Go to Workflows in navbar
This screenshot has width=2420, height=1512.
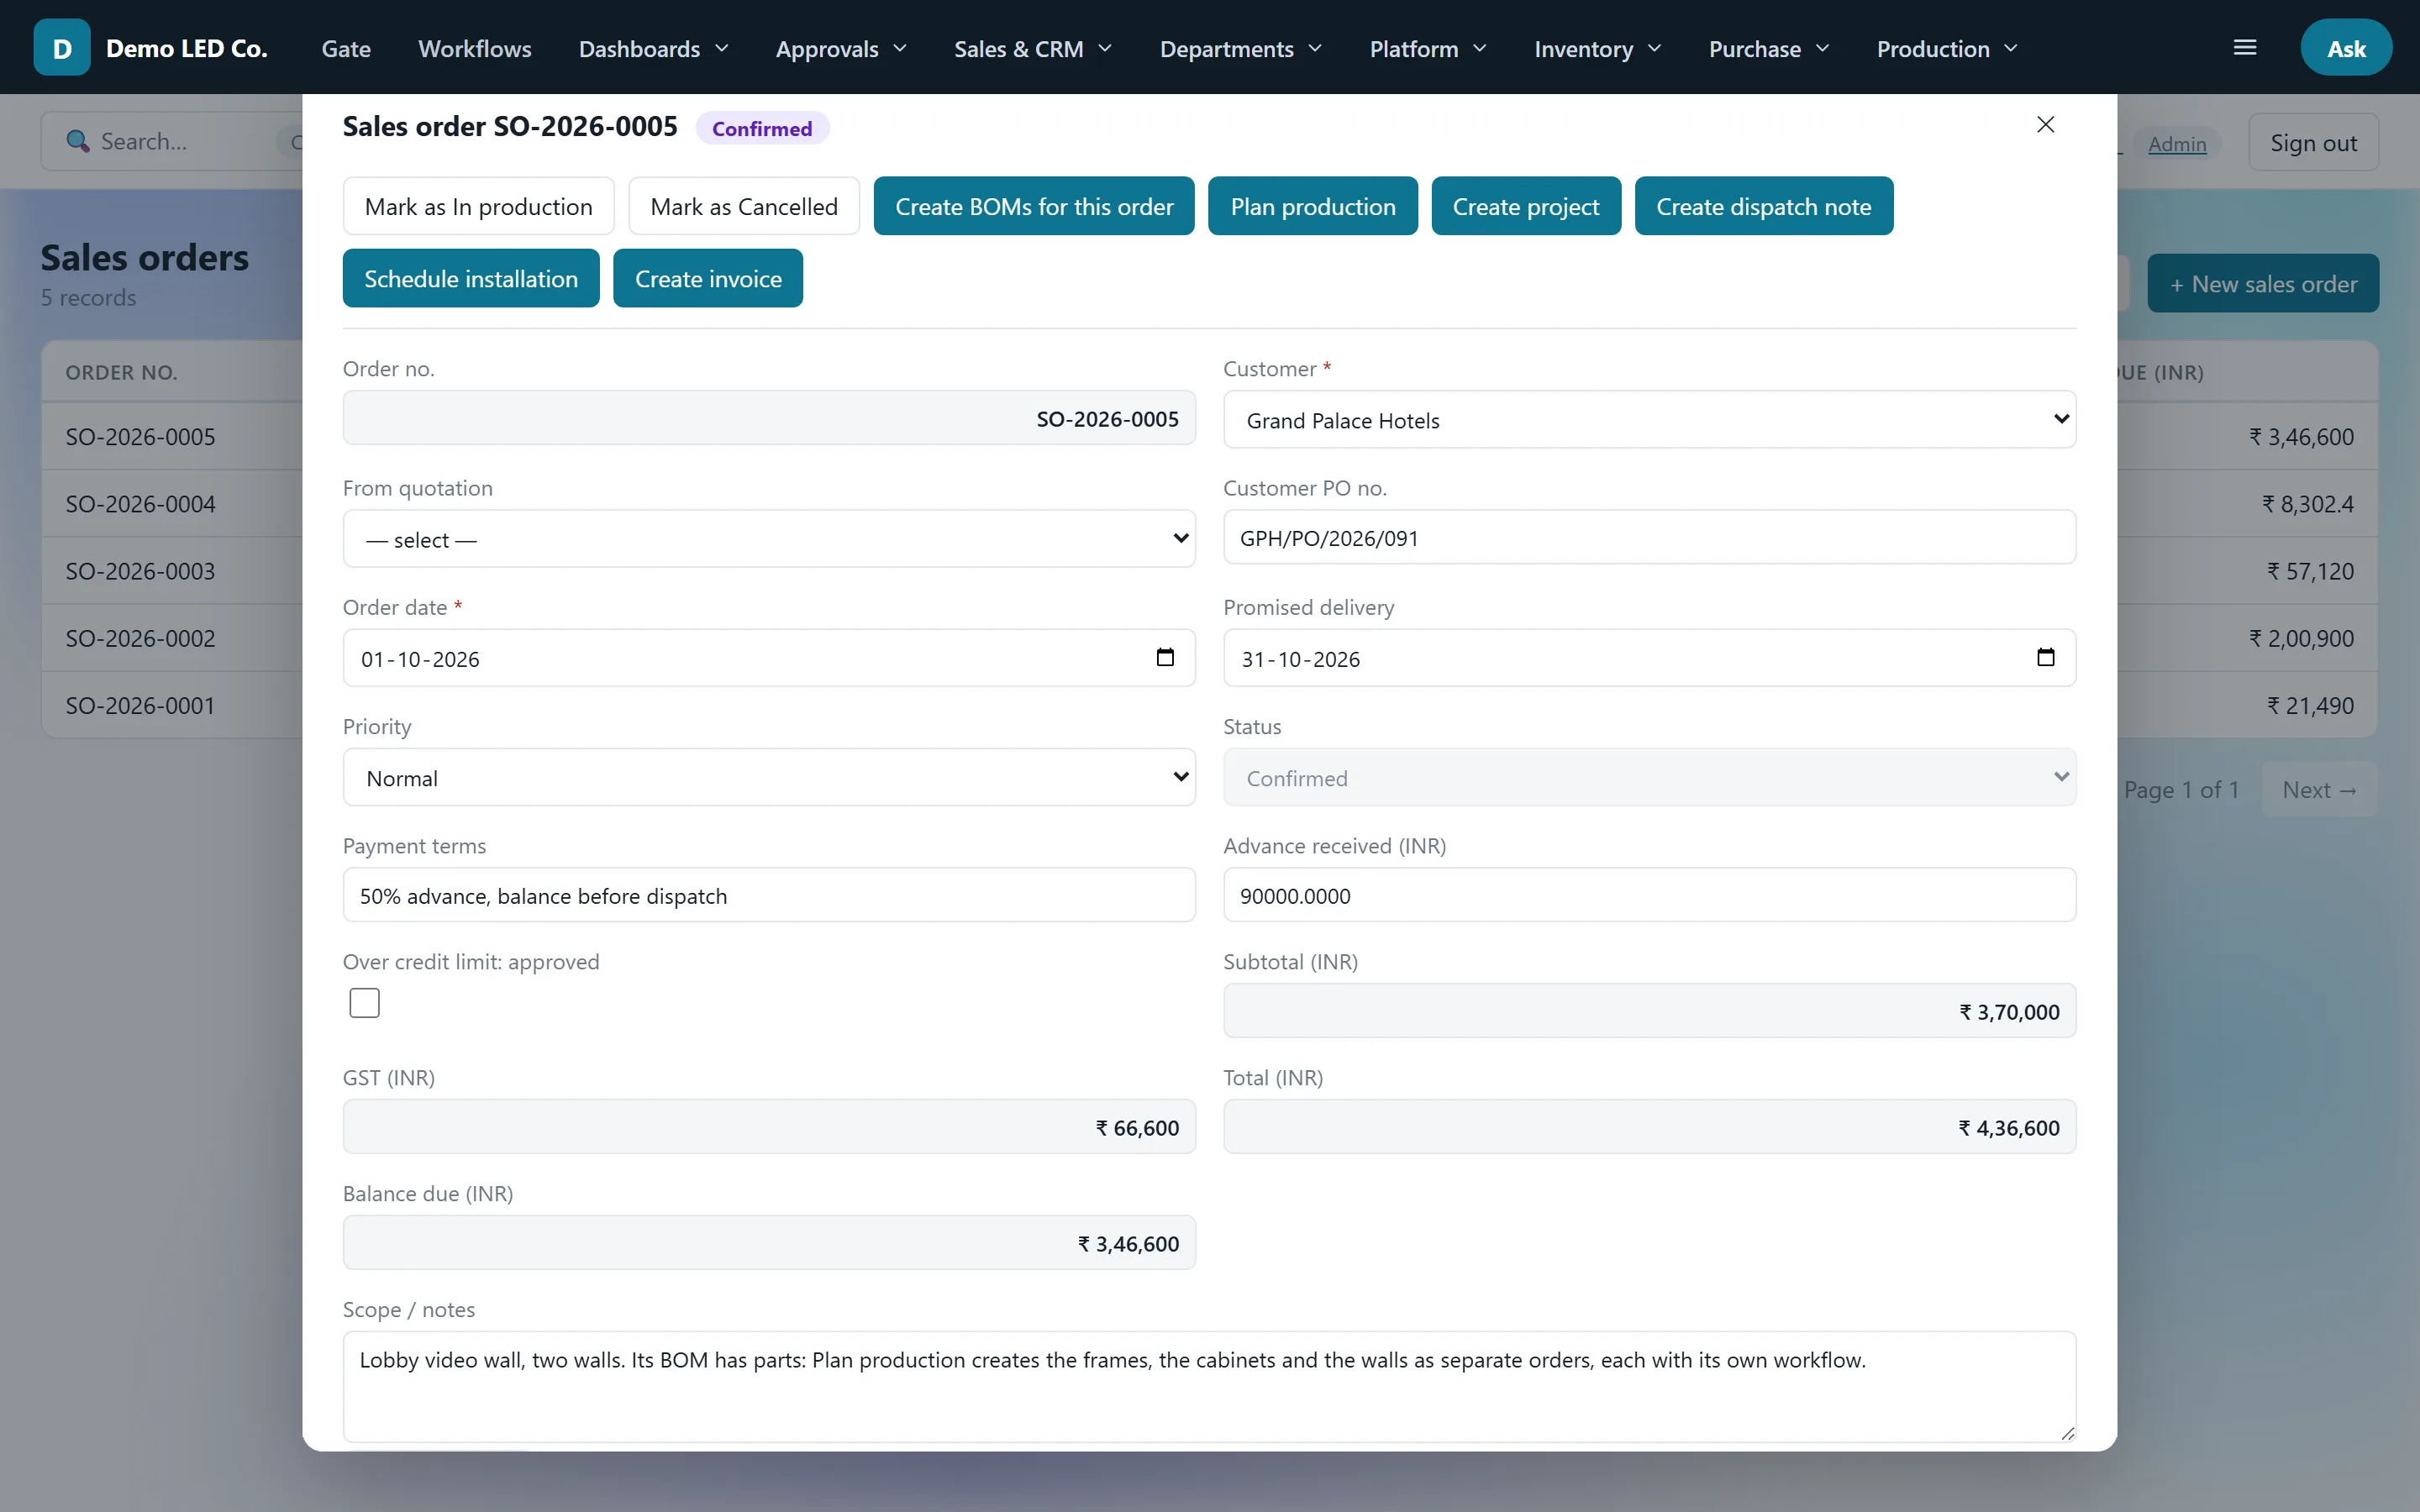[x=475, y=48]
